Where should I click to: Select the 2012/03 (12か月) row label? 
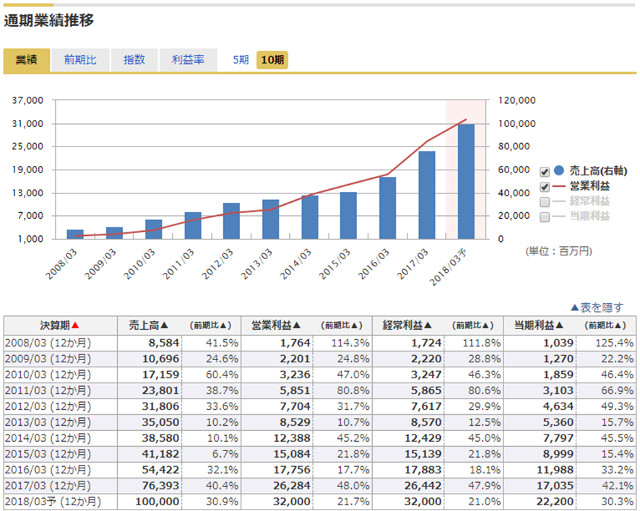pos(48,407)
